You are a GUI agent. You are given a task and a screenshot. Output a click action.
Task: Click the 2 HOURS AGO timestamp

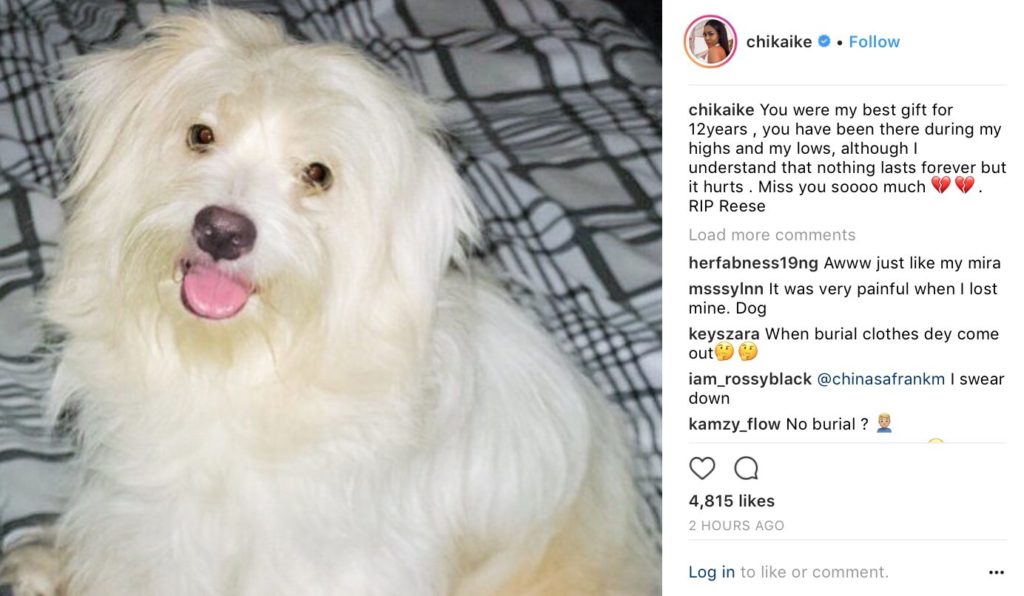pyautogui.click(x=736, y=525)
